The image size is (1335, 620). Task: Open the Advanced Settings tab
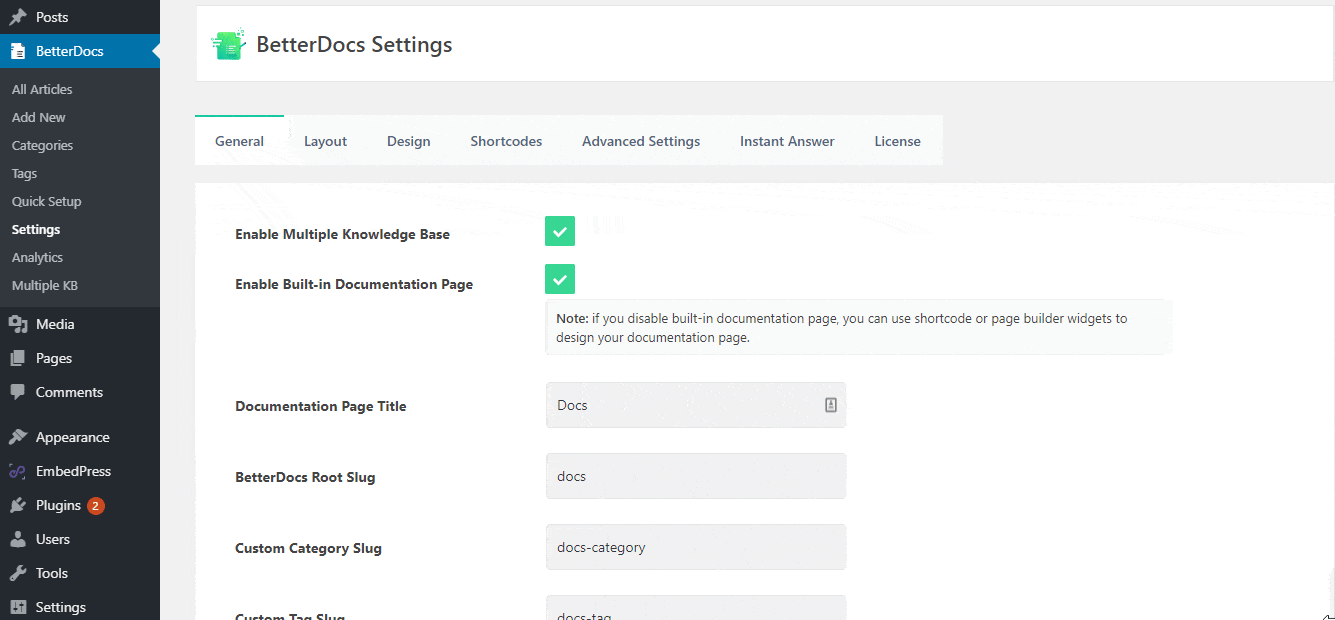(x=641, y=141)
